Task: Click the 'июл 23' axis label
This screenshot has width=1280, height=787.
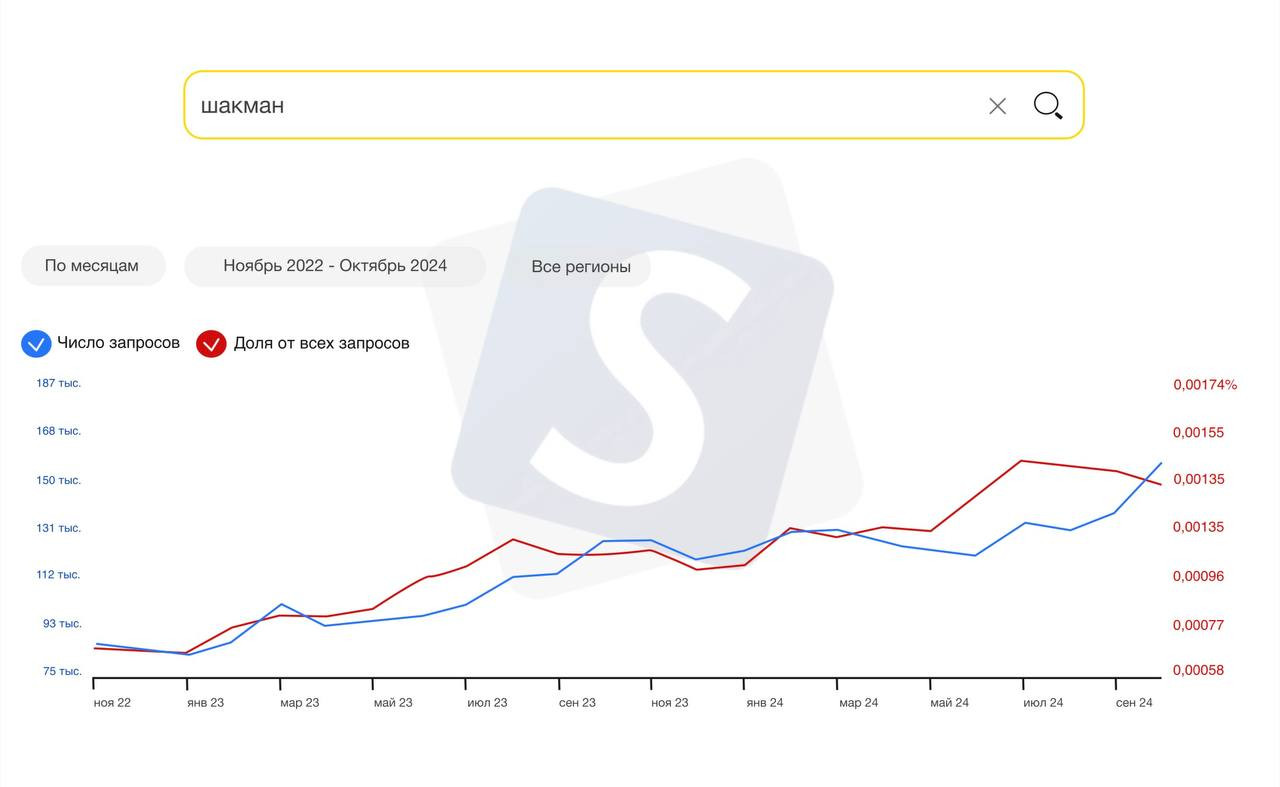Action: coord(487,703)
